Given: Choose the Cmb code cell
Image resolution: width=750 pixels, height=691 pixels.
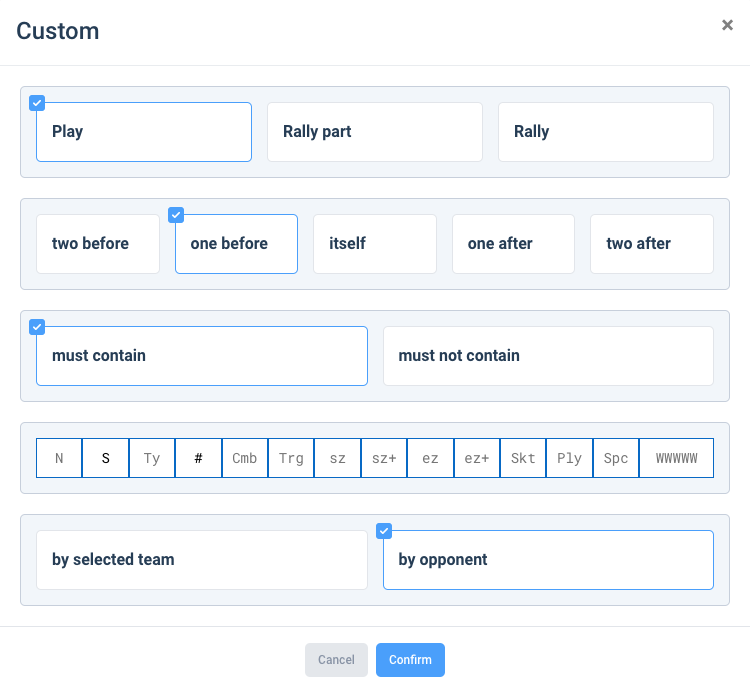Looking at the screenshot, I should [244, 458].
